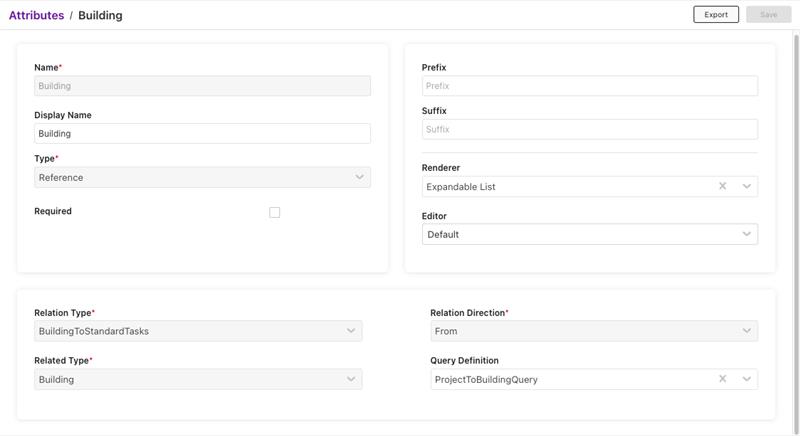This screenshot has height=436, width=800.
Task: Click the Editor label
Action: pyautogui.click(x=434, y=216)
